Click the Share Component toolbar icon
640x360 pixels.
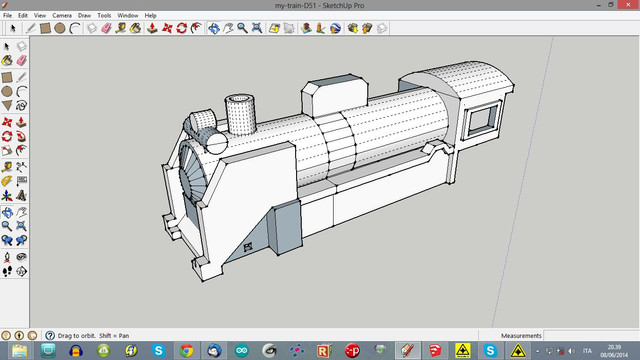pos(382,28)
